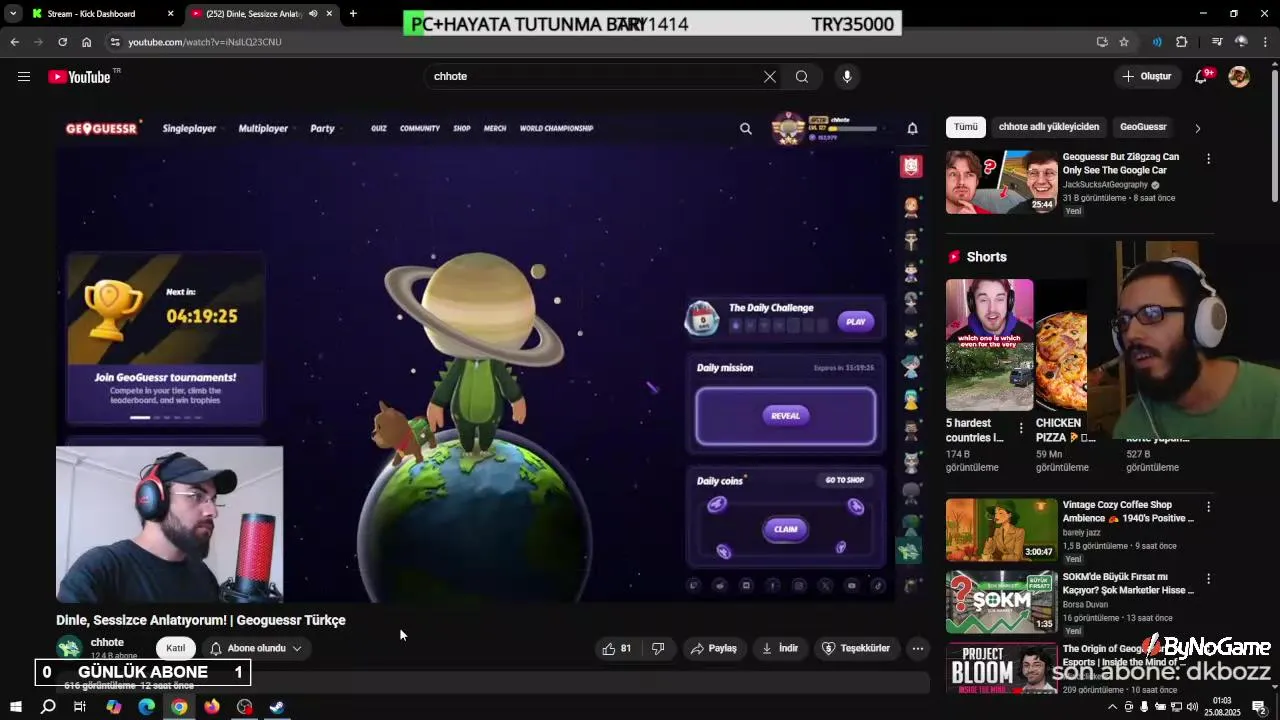Open Steam from the taskbar
1280x720 pixels.
click(x=277, y=707)
